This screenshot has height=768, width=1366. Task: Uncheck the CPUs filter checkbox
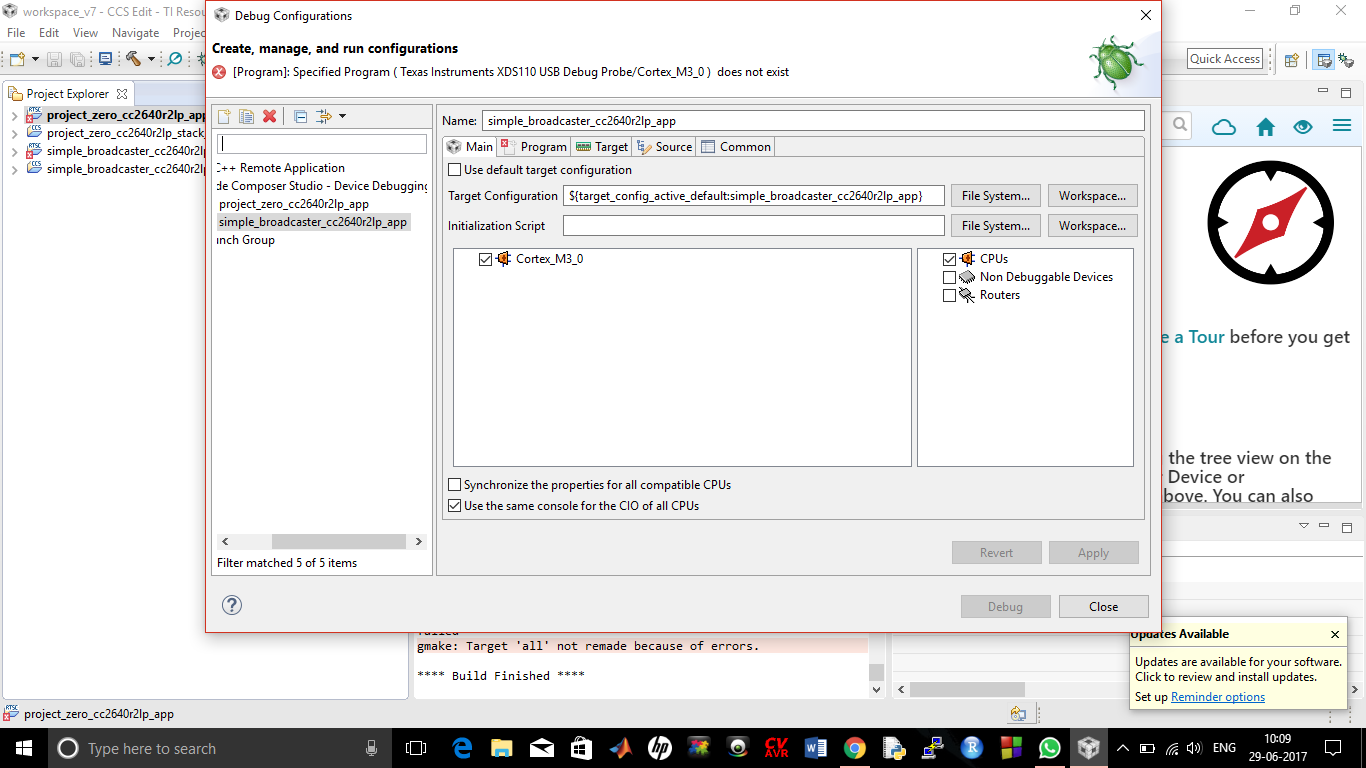click(950, 259)
